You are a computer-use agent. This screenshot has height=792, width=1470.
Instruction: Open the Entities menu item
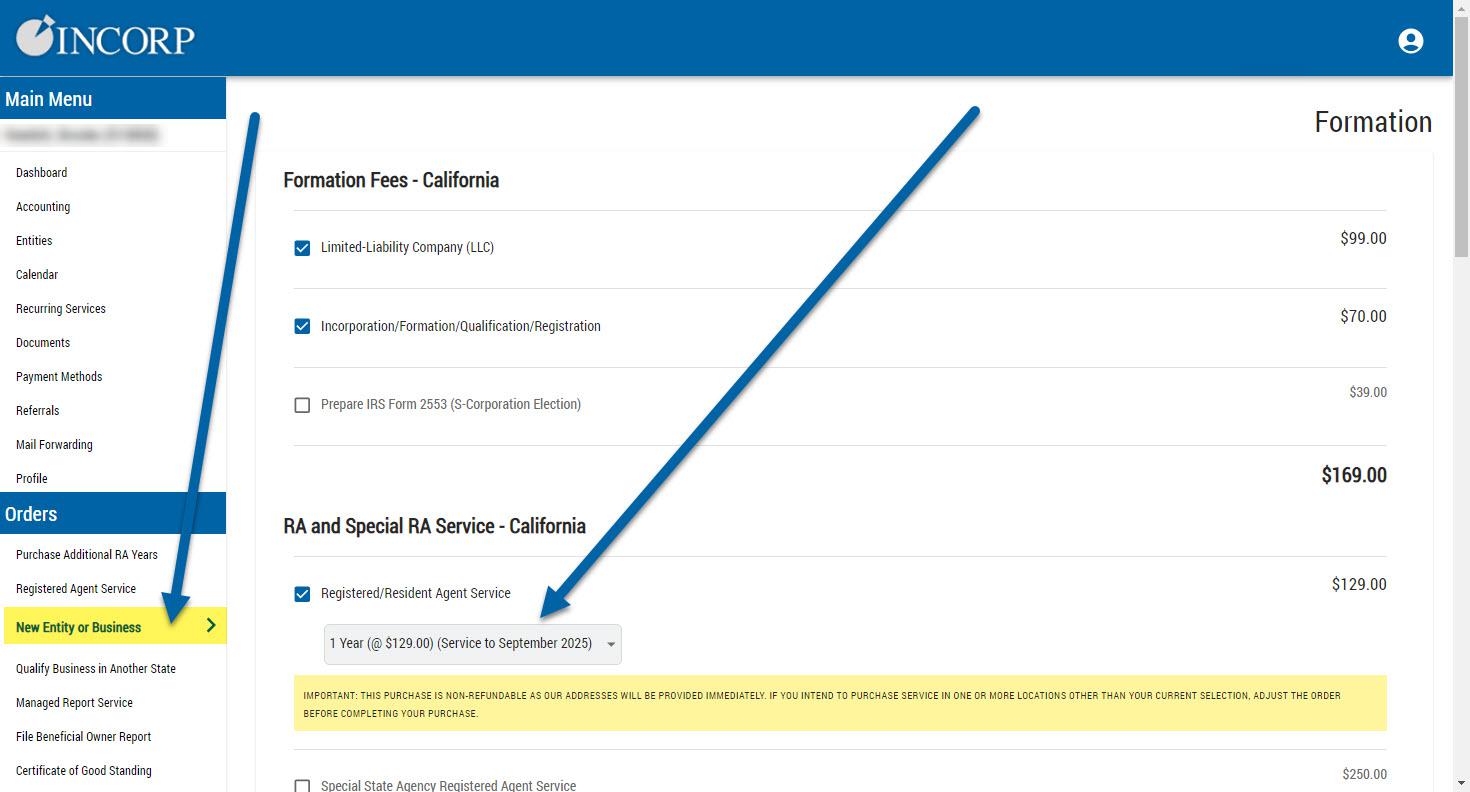coord(34,241)
